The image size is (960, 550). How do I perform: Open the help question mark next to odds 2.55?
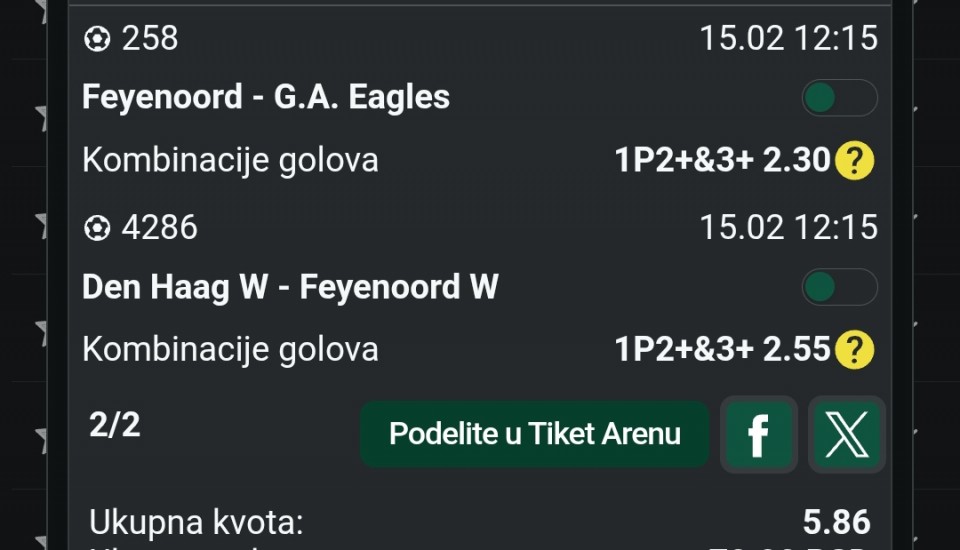pyautogui.click(x=854, y=349)
